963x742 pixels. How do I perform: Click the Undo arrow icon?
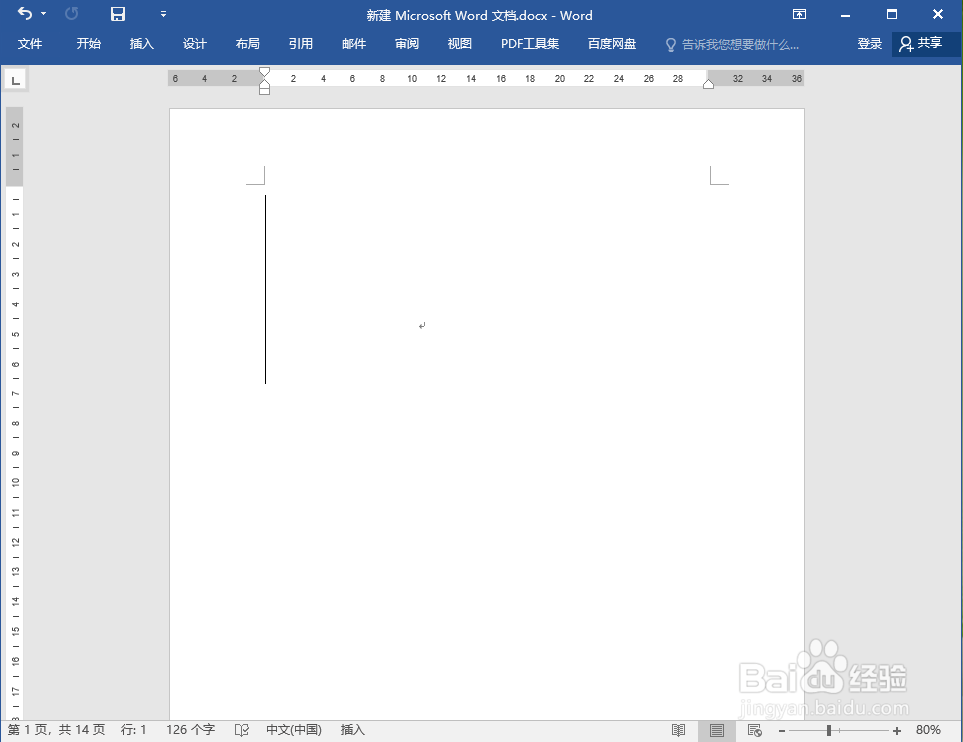click(25, 13)
